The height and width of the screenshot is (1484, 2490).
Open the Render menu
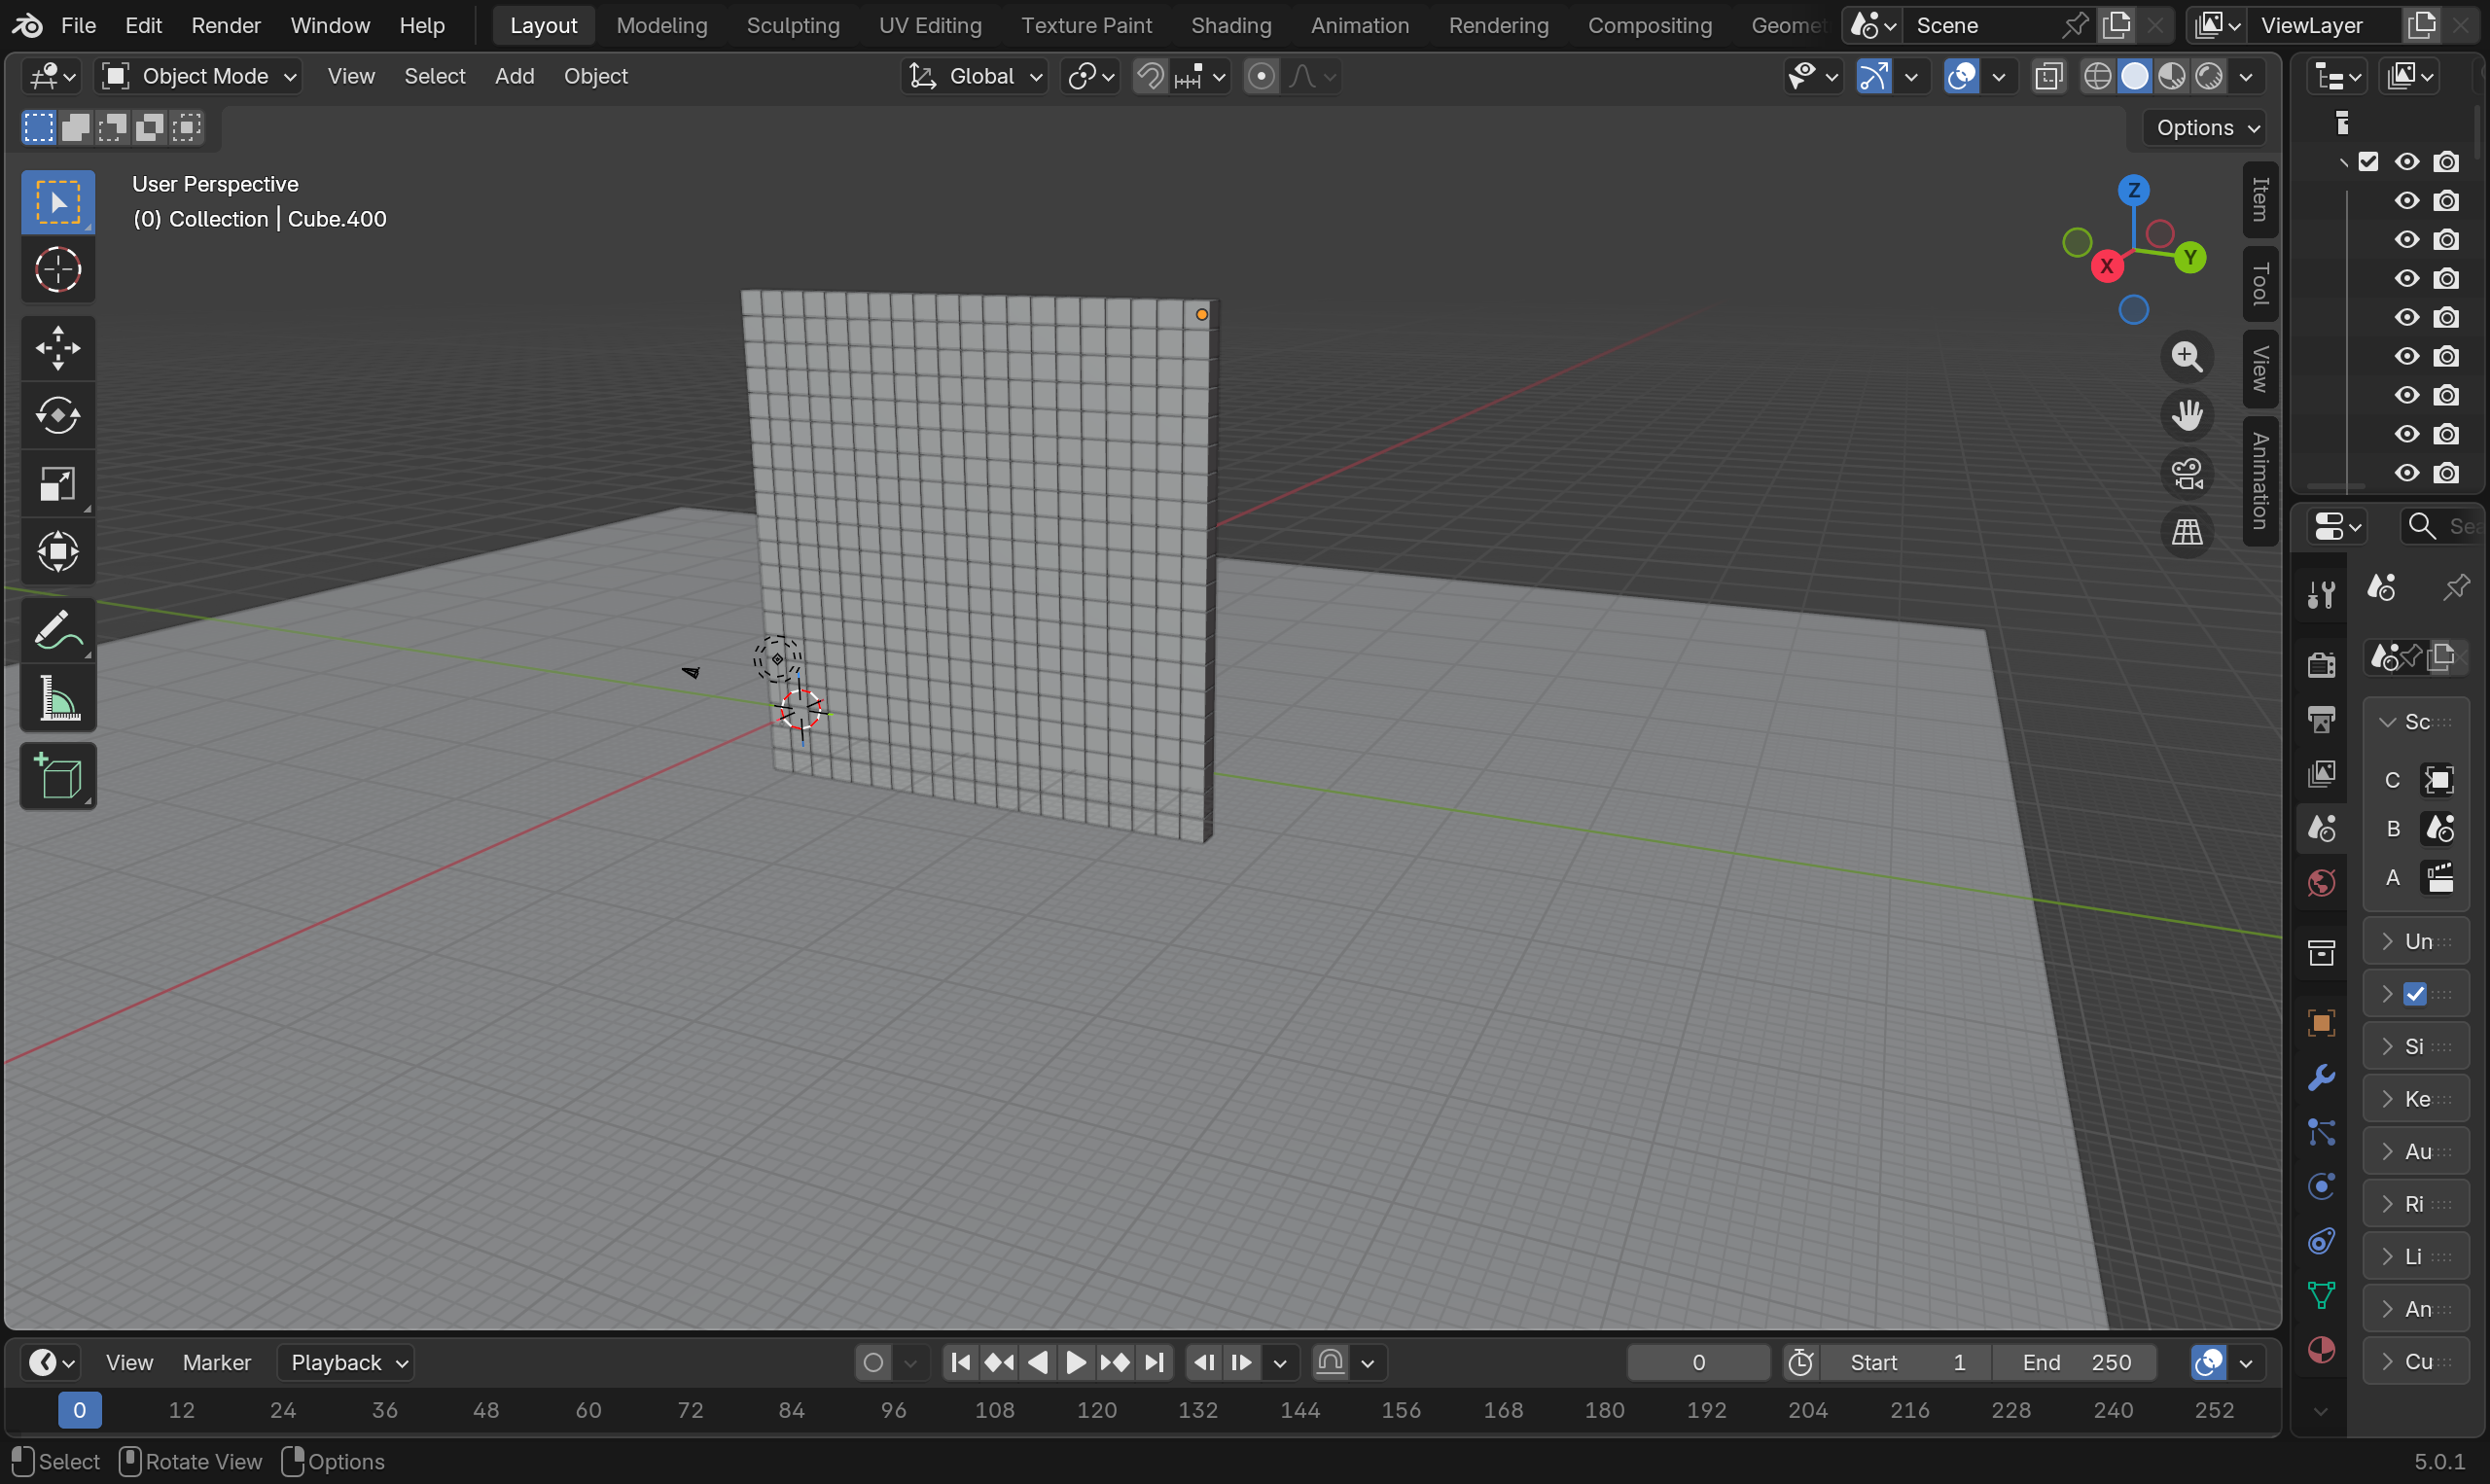225,25
